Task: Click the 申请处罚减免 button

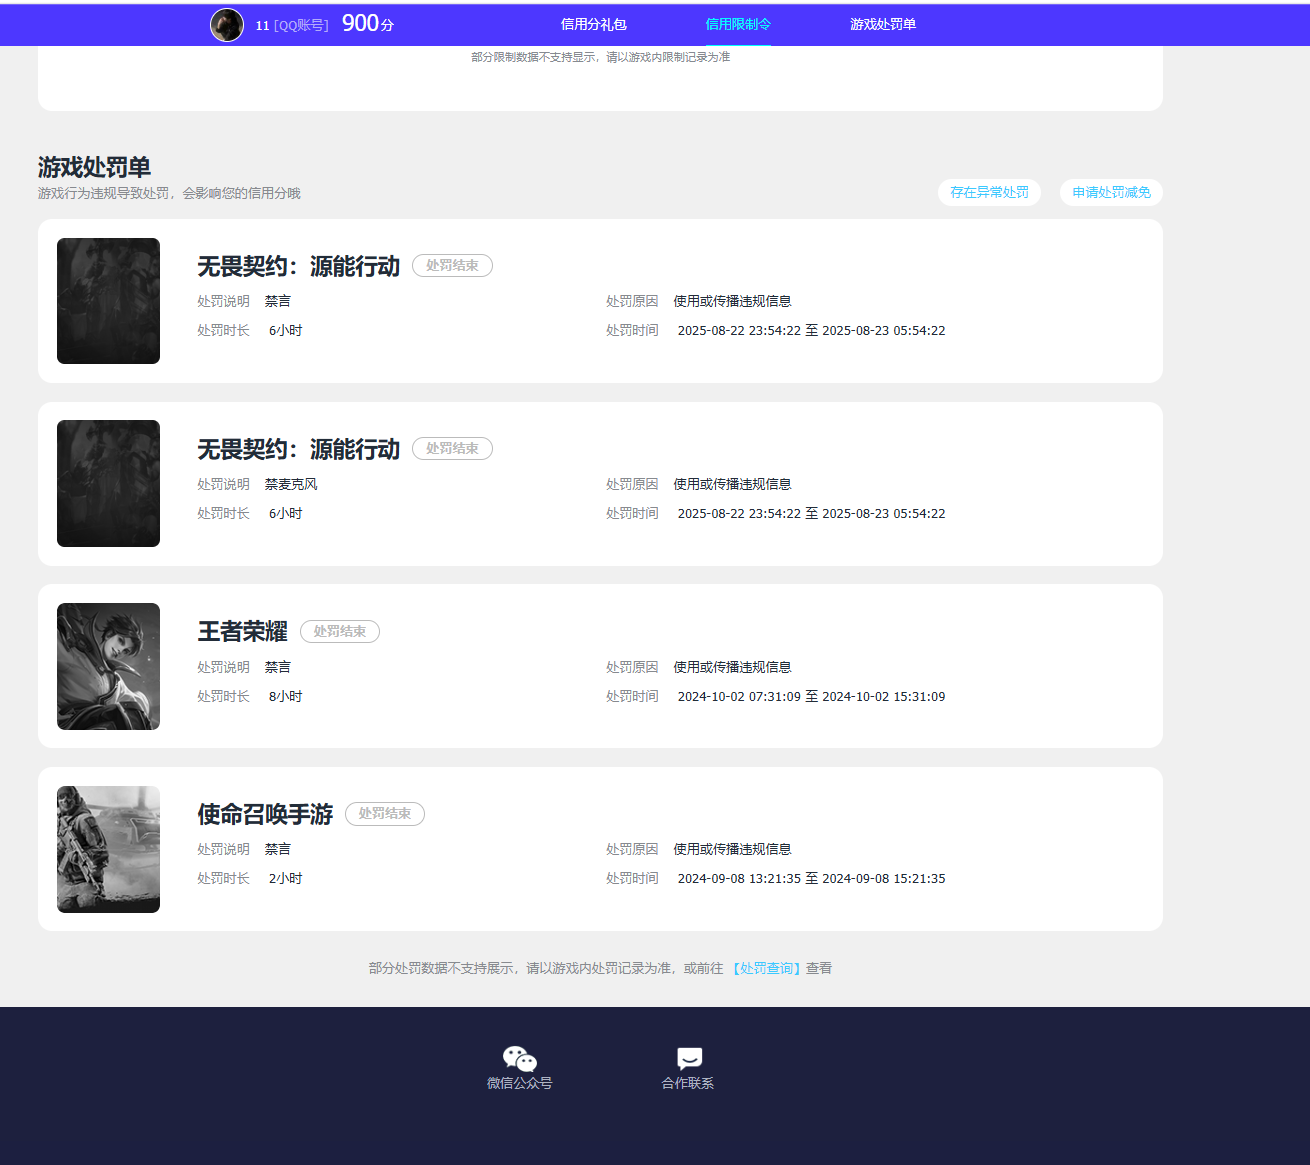Action: point(1111,192)
